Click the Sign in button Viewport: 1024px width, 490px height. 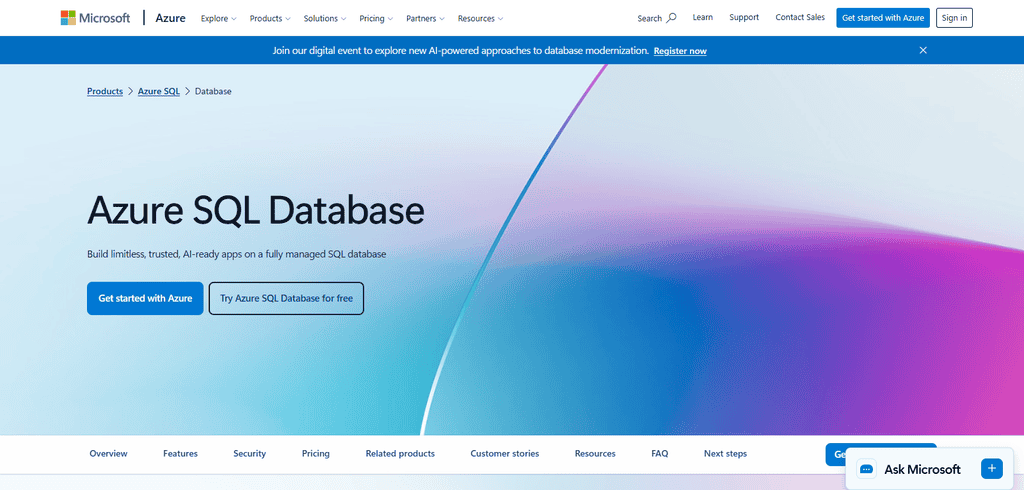click(x=954, y=18)
